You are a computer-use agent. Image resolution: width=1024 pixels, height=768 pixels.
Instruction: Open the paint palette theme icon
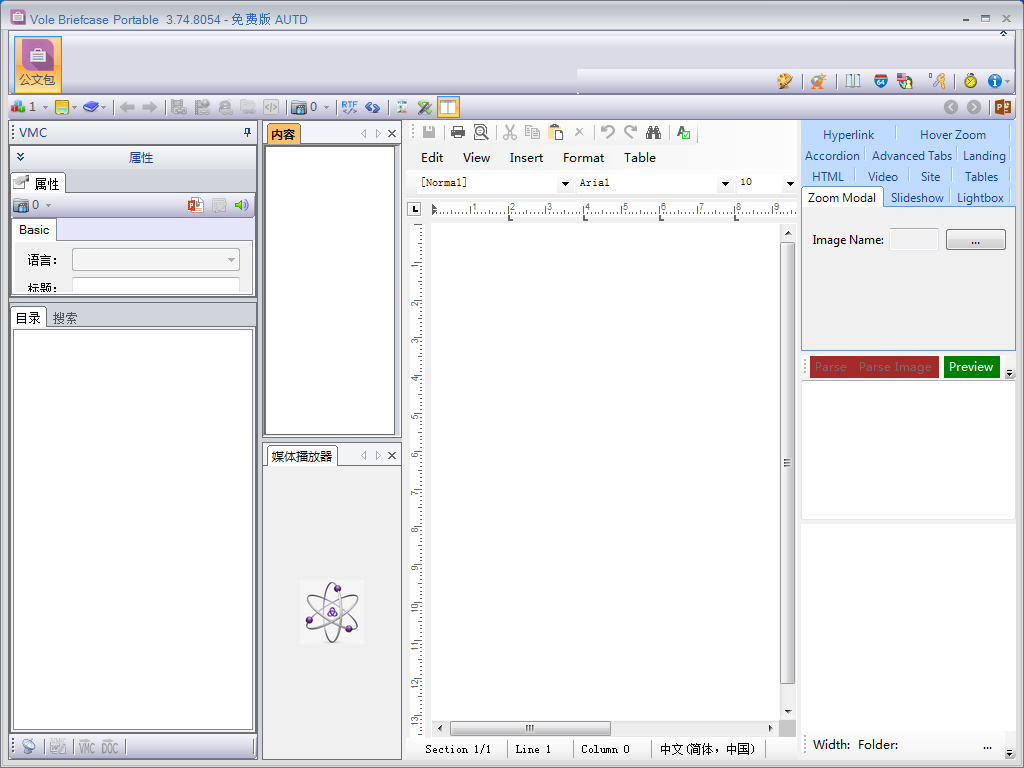[x=784, y=81]
